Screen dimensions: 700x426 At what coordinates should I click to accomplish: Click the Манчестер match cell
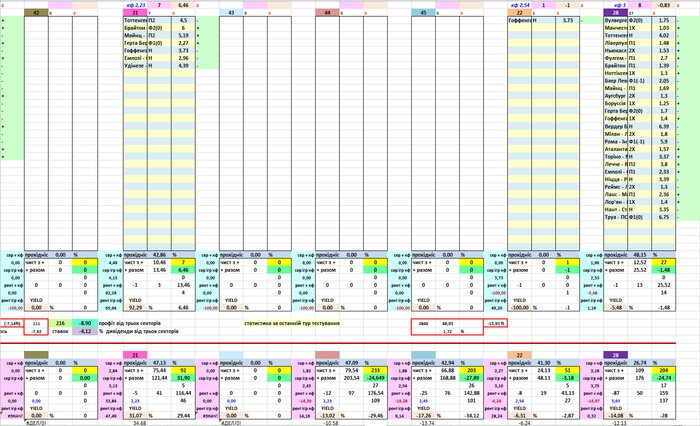(616, 28)
